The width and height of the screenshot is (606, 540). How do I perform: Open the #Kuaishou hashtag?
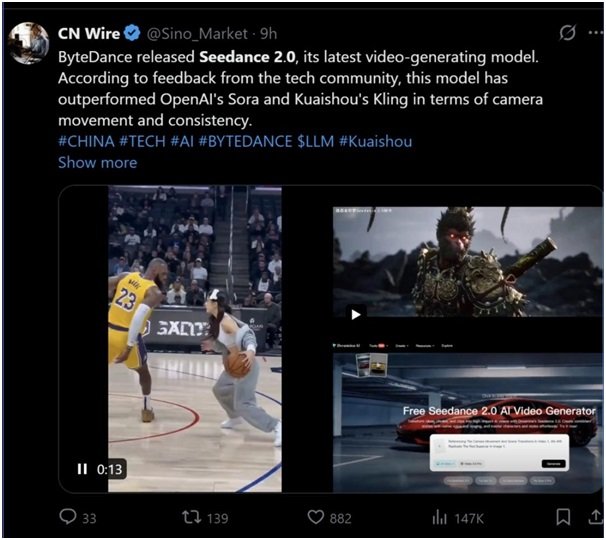pyautogui.click(x=376, y=141)
